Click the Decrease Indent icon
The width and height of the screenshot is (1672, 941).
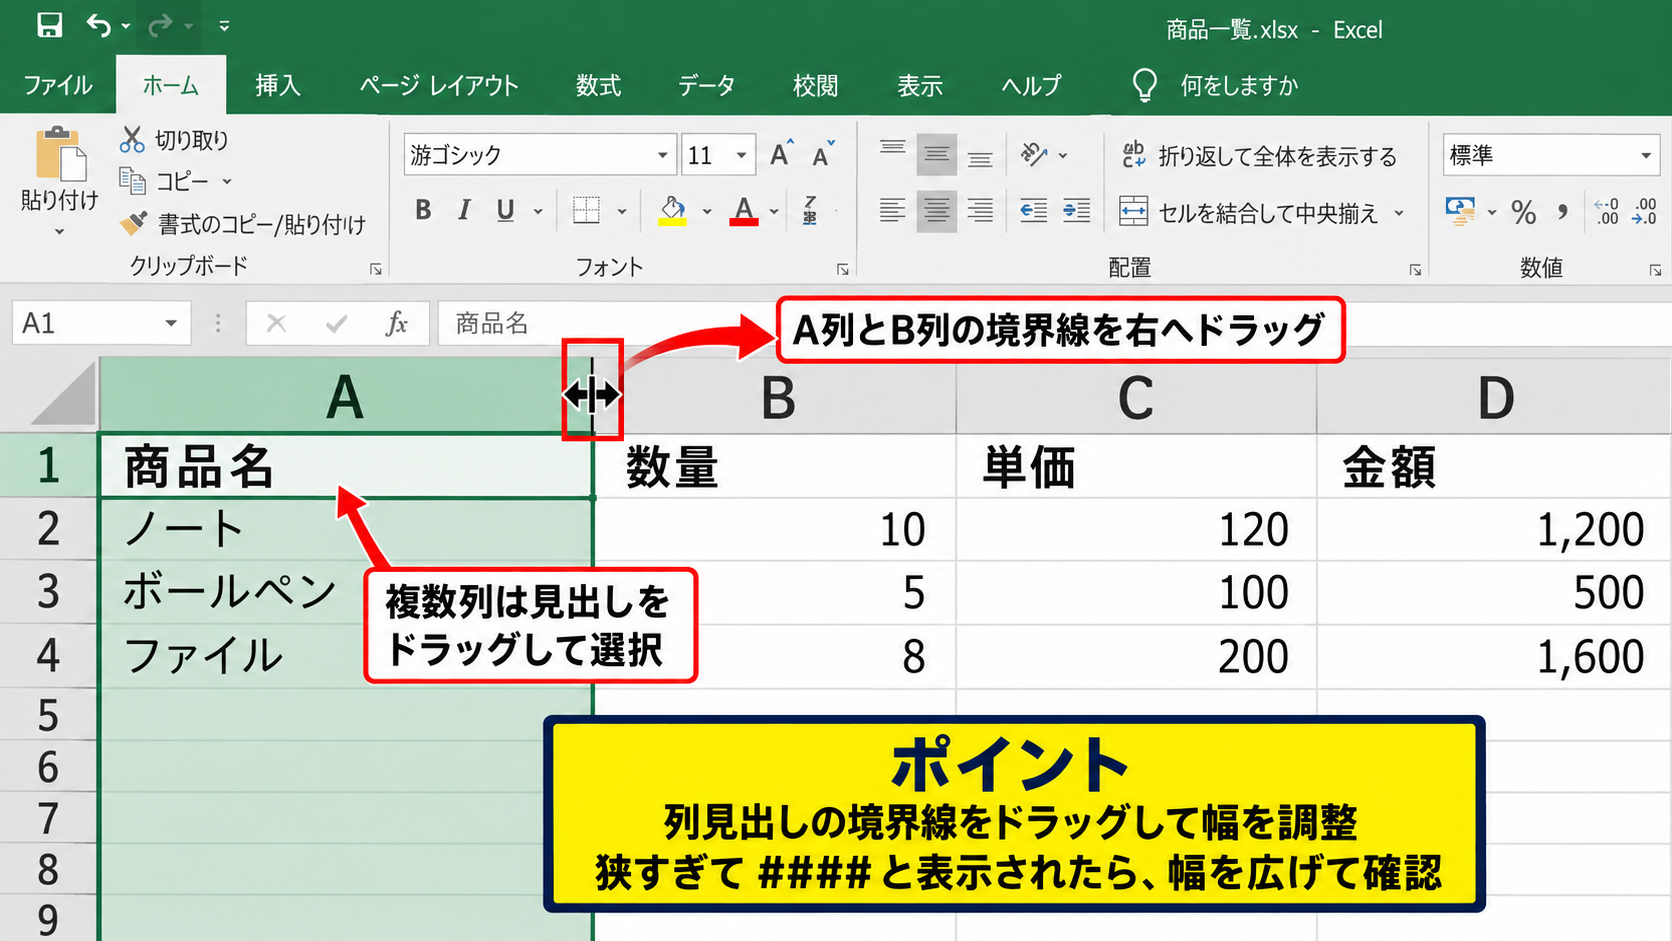click(x=1033, y=210)
